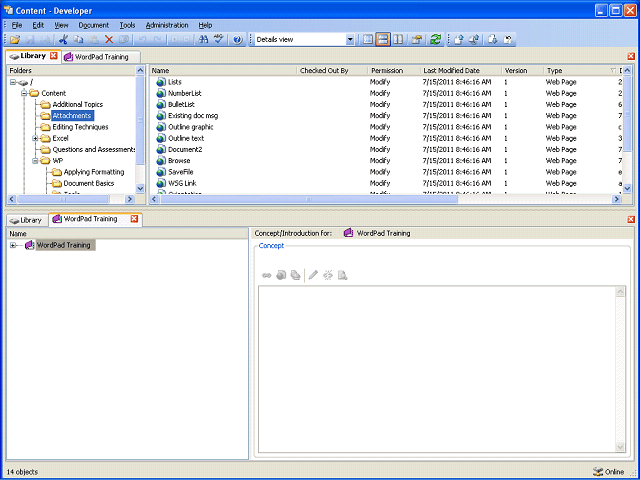
Task: Open Find with the binoculars icon
Action: 203,40
